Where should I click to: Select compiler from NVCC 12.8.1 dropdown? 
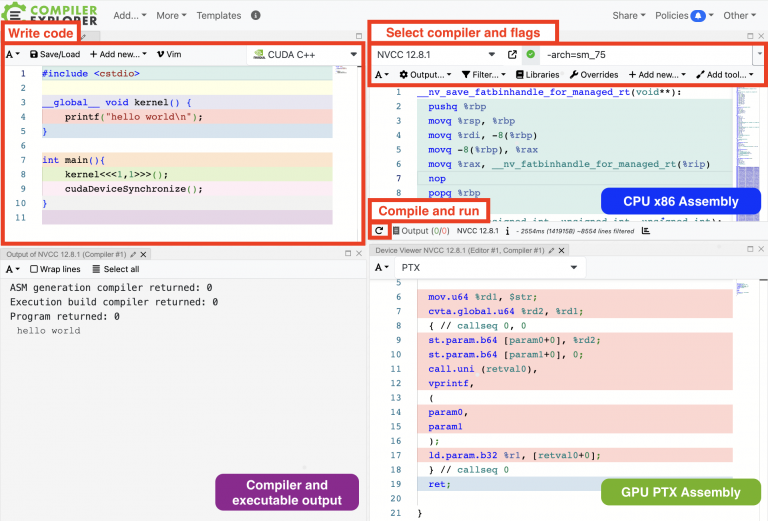click(436, 55)
